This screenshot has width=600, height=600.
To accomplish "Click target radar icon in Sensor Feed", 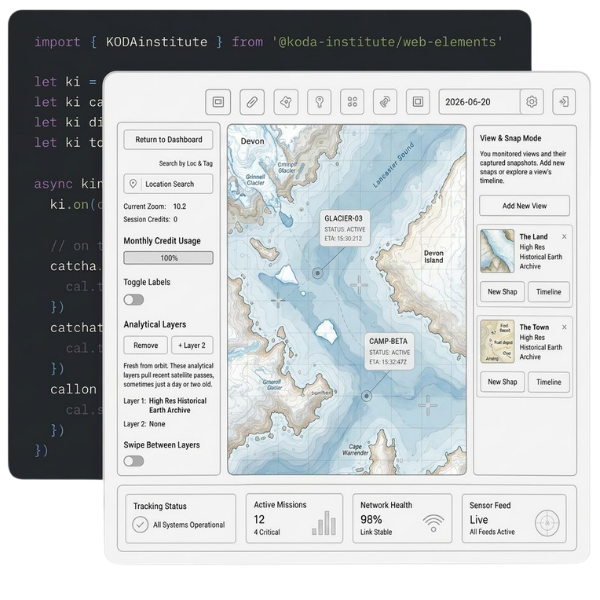I will (547, 523).
